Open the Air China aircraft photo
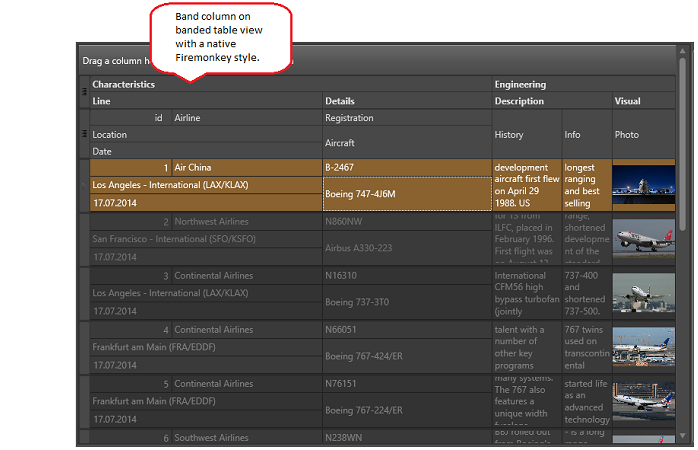The height and width of the screenshot is (450, 698). pyautogui.click(x=644, y=185)
